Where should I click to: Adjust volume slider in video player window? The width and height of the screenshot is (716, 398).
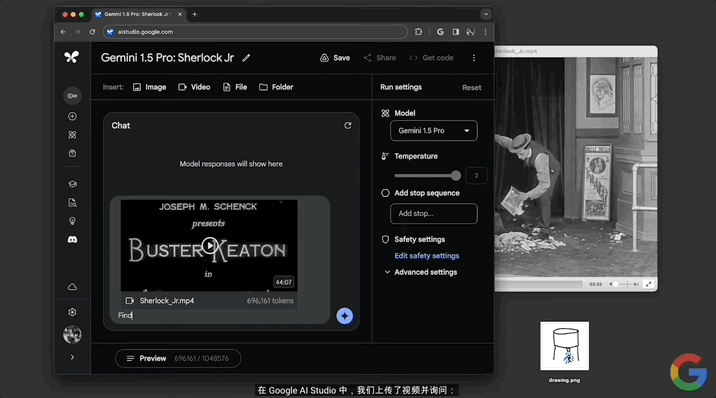pos(624,284)
